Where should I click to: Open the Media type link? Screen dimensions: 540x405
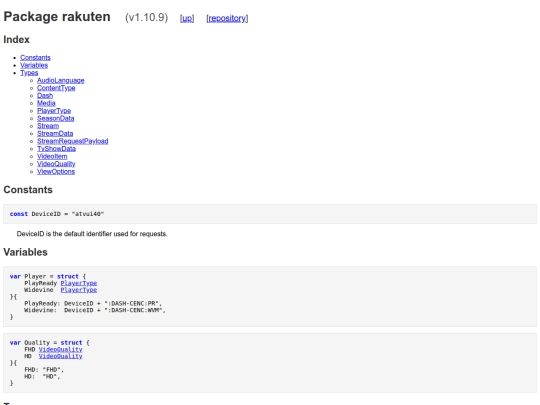click(x=46, y=103)
